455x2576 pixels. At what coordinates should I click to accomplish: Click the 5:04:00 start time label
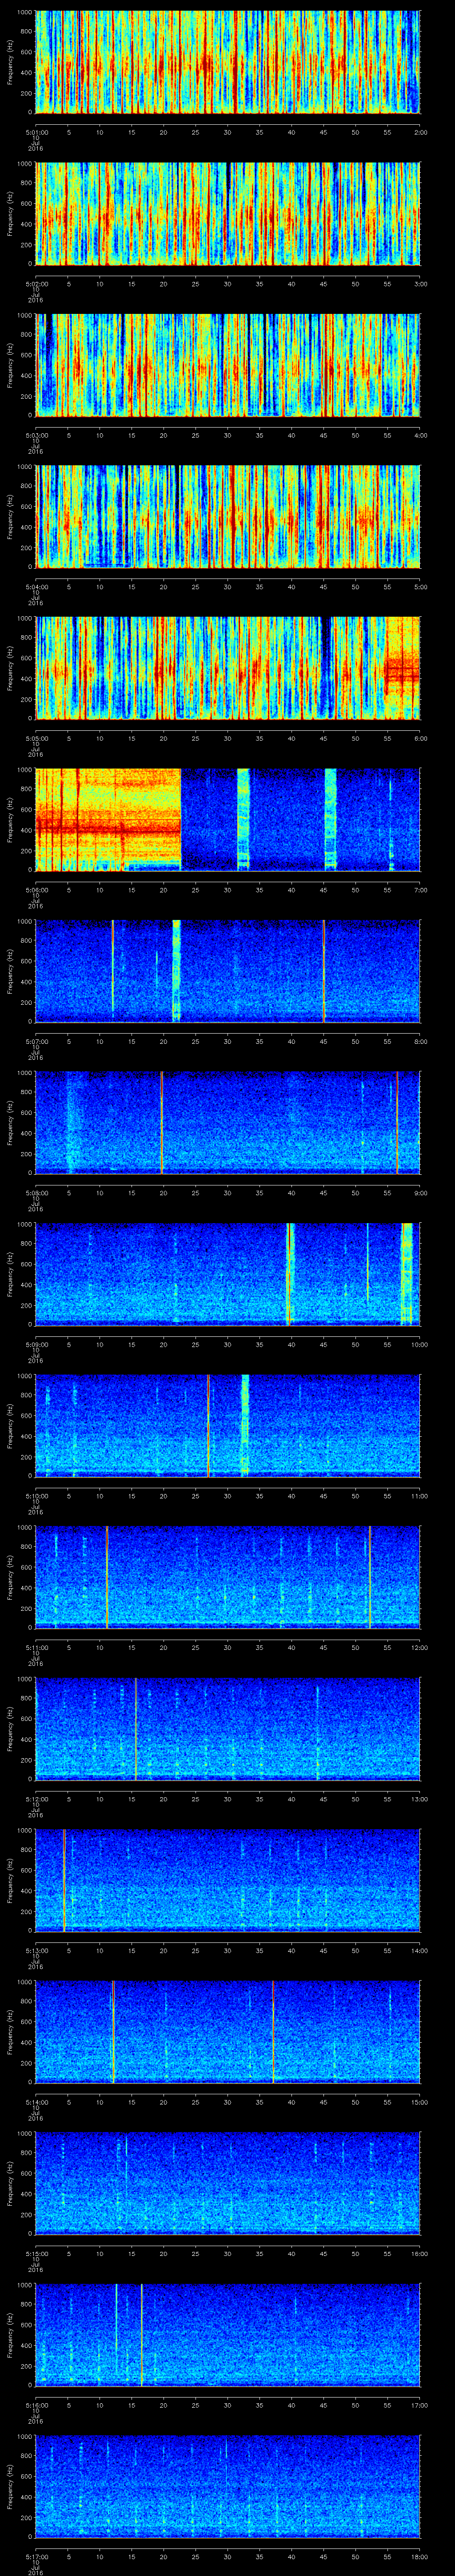[x=35, y=586]
